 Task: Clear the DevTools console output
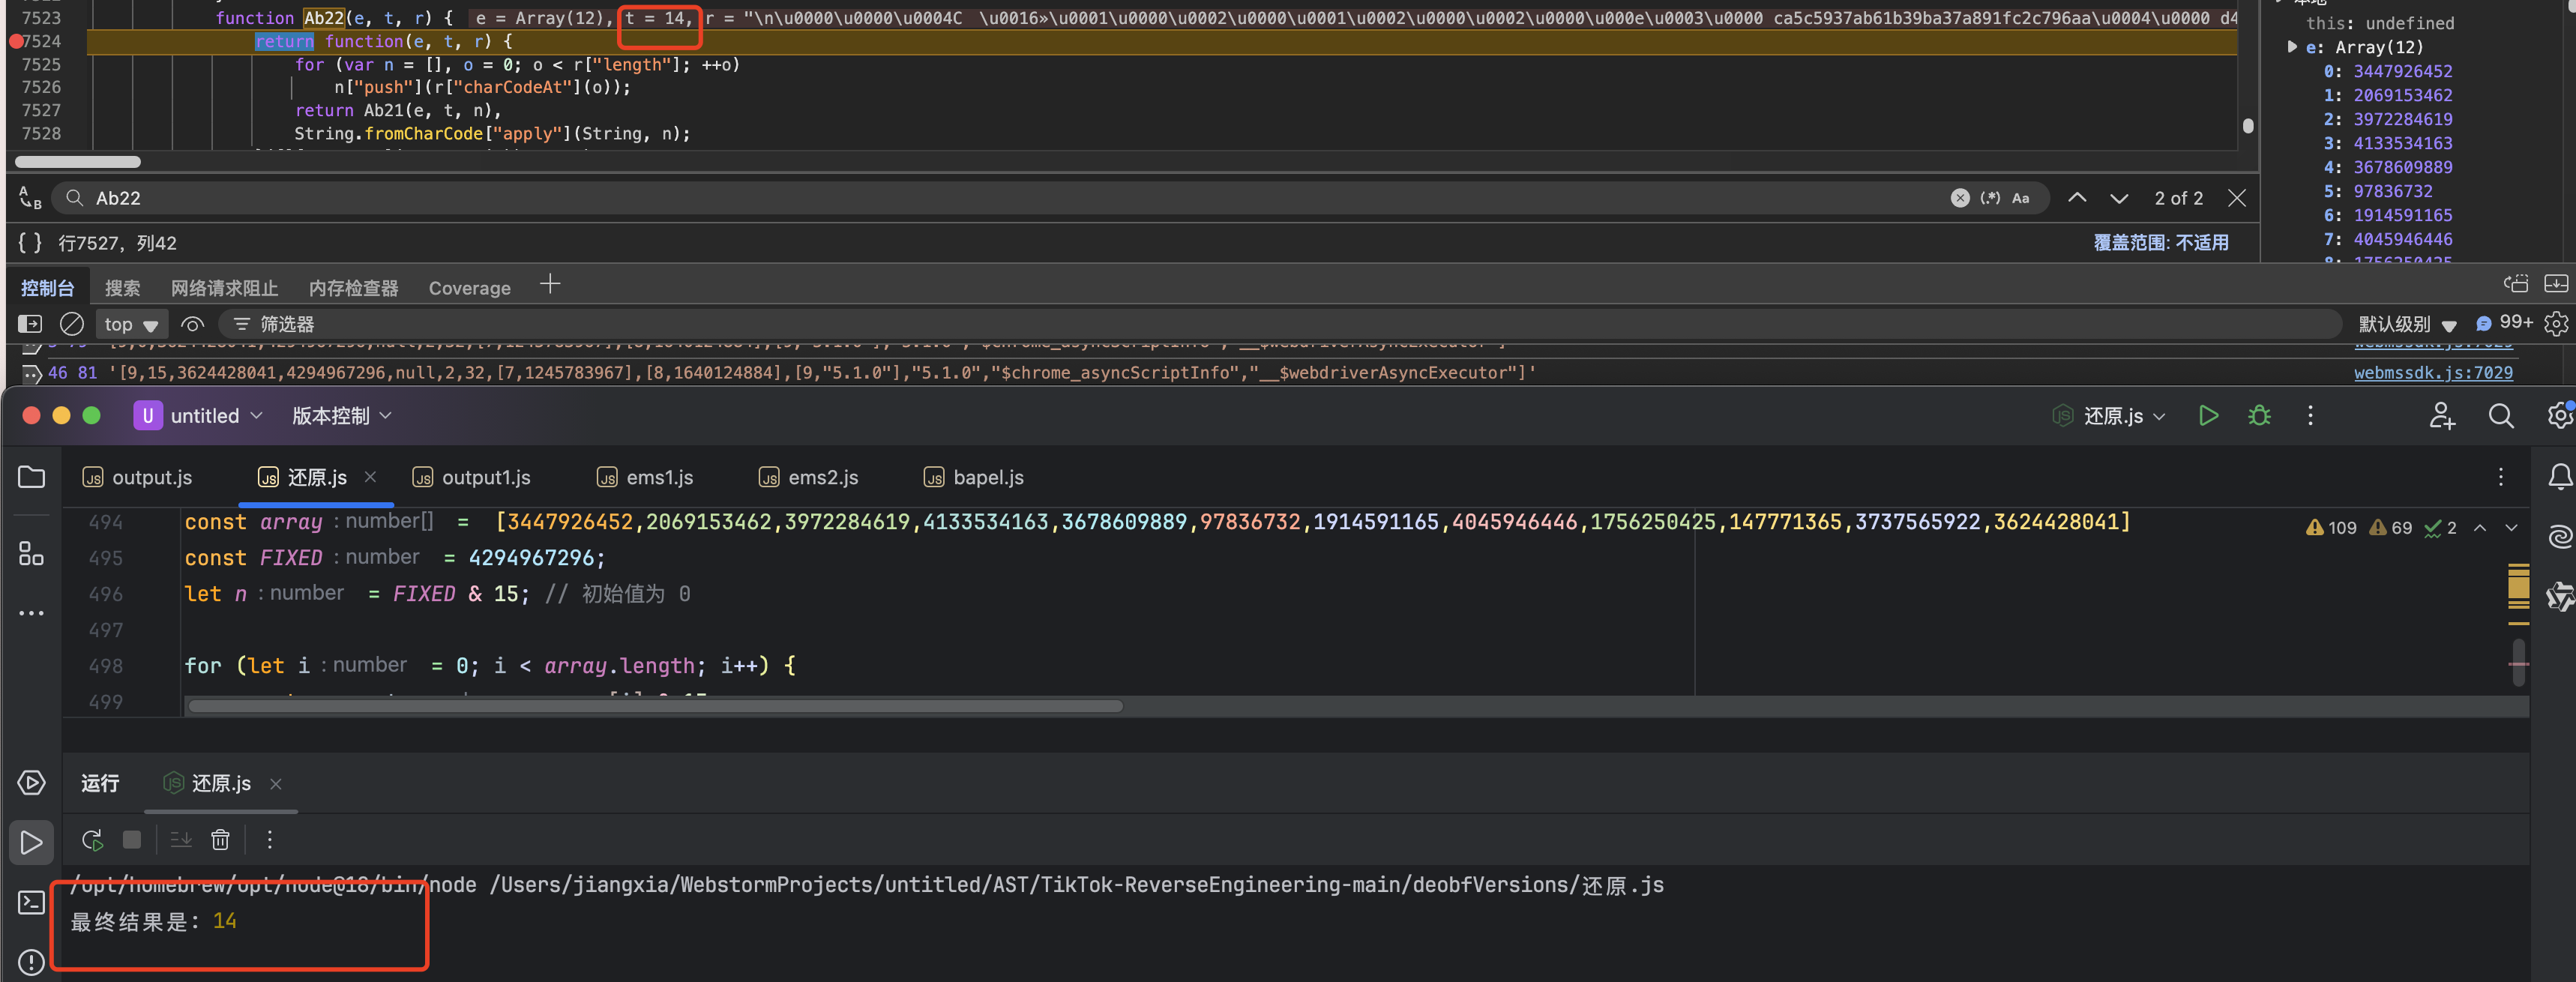tap(72, 324)
